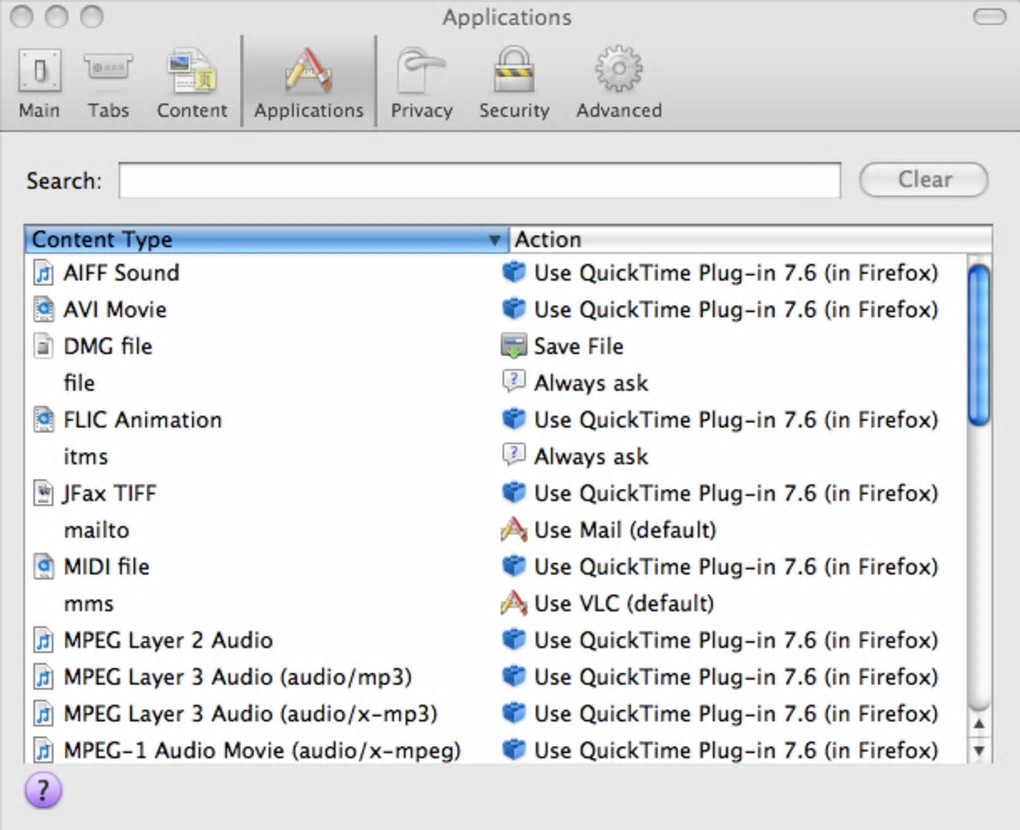Open the Main preferences pane

39,85
